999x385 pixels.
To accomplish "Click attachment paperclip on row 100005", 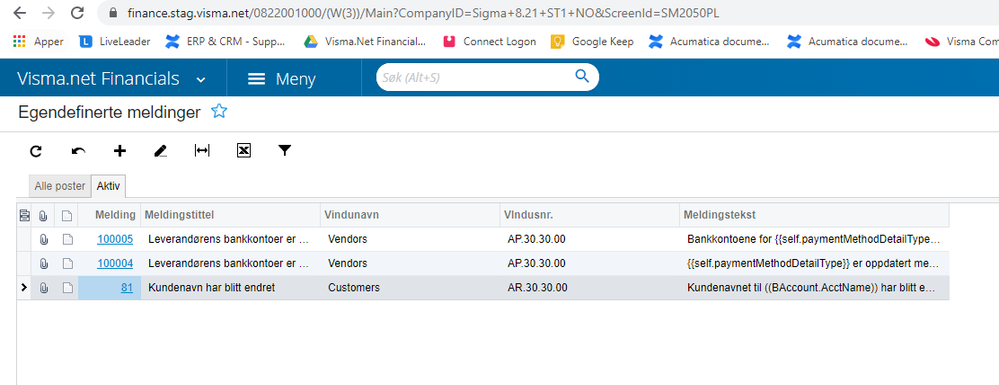I will (x=43, y=240).
